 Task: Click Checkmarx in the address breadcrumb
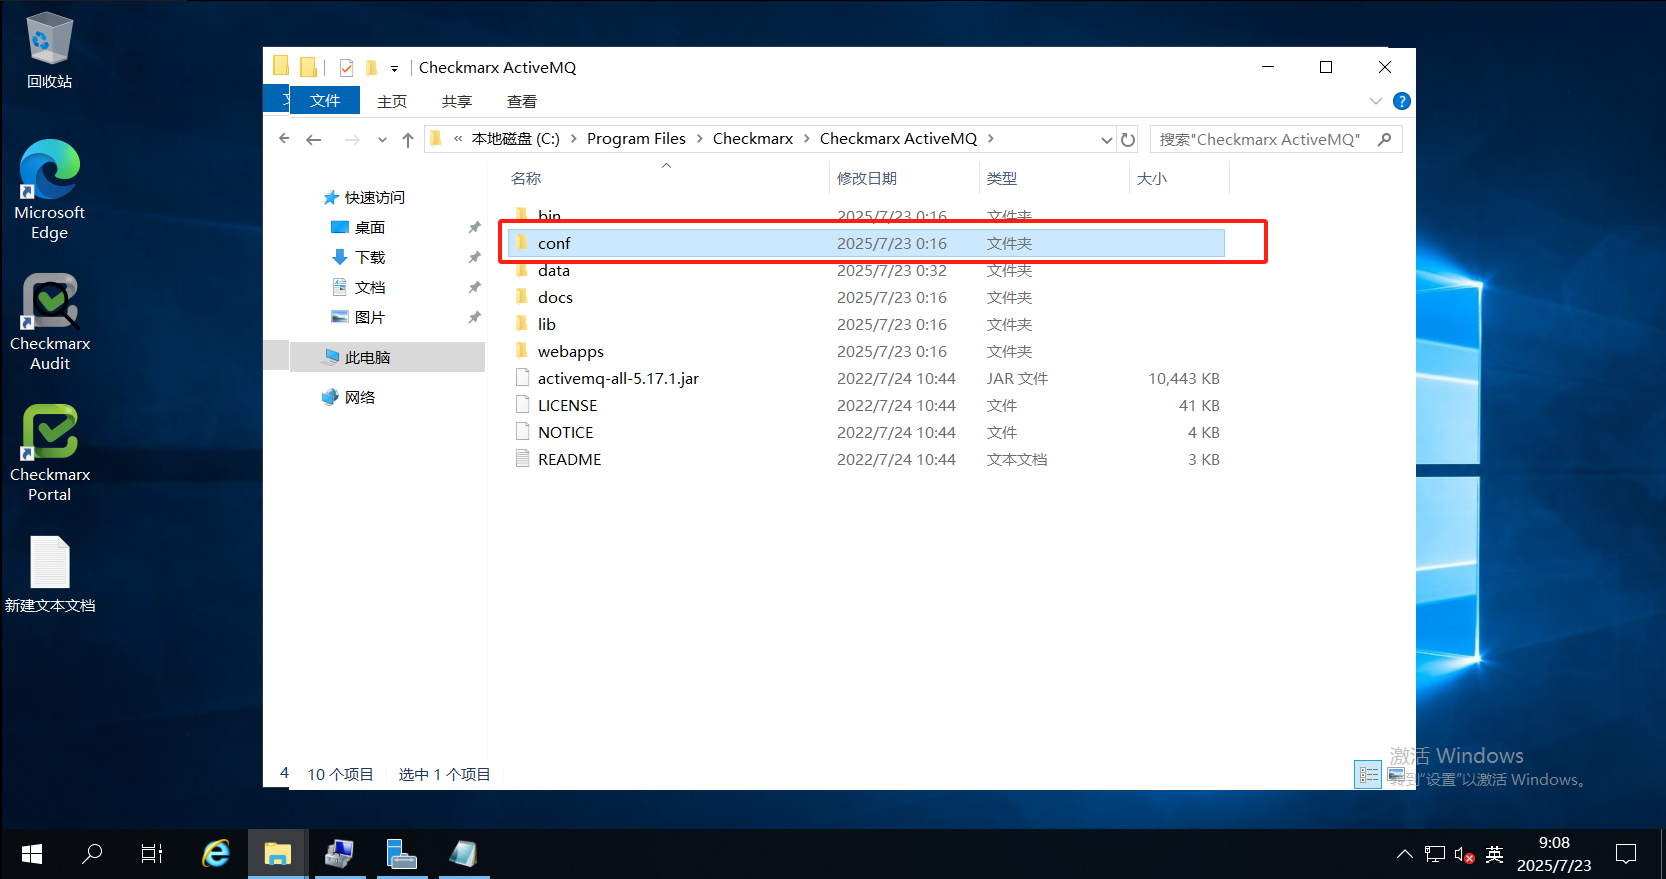point(753,139)
